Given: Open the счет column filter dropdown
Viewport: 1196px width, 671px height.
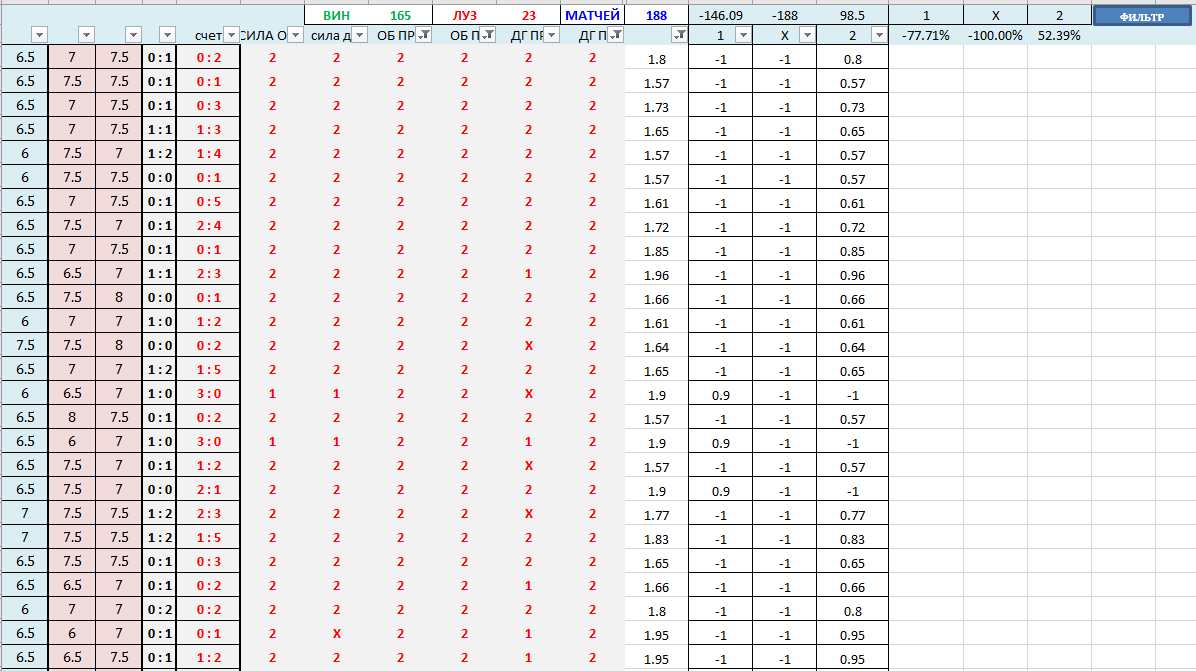Looking at the screenshot, I should click(231, 35).
